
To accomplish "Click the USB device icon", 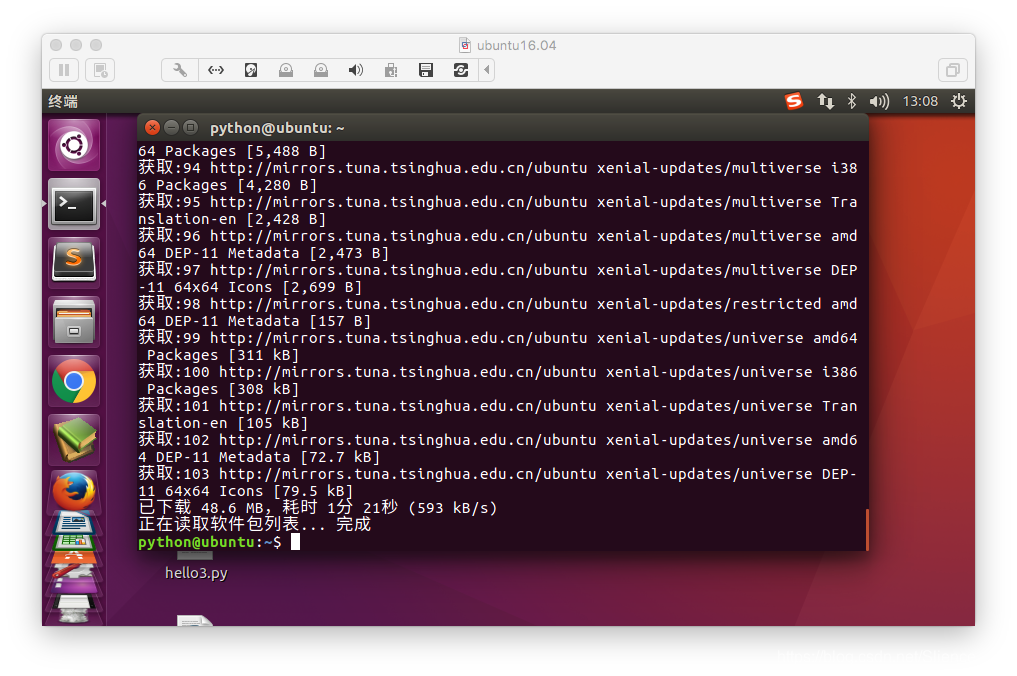I will click(390, 70).
